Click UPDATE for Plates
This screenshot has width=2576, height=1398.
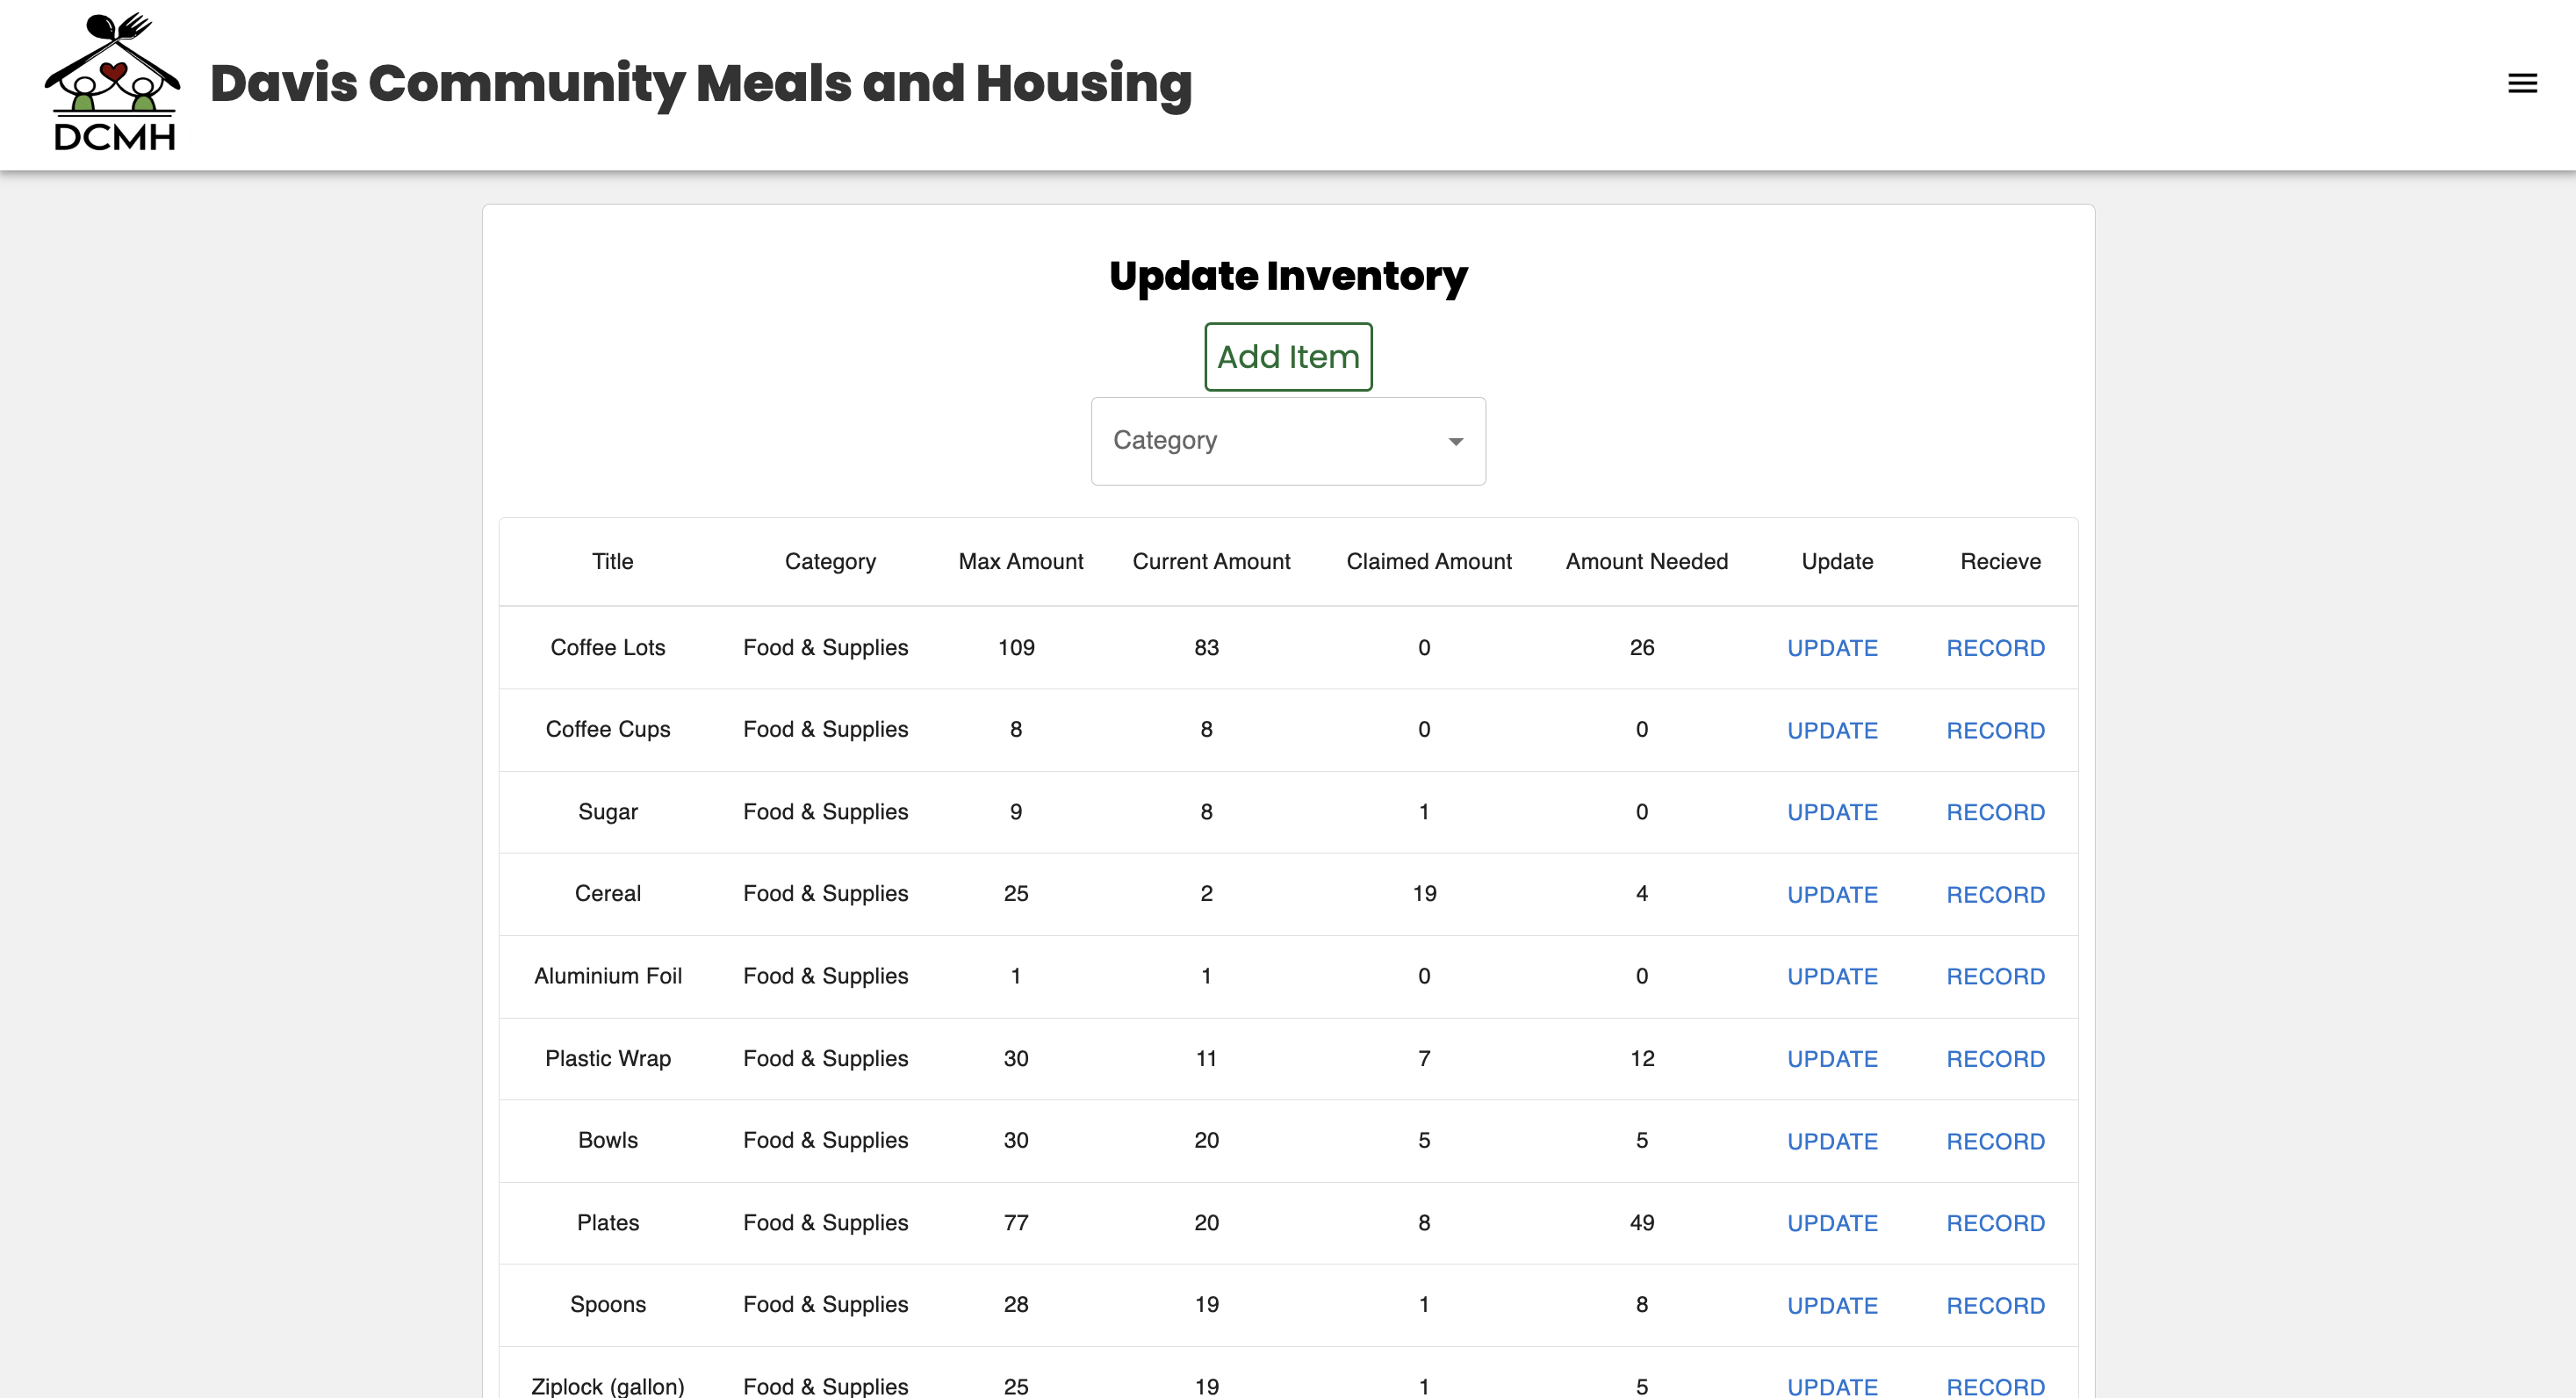(1831, 1223)
